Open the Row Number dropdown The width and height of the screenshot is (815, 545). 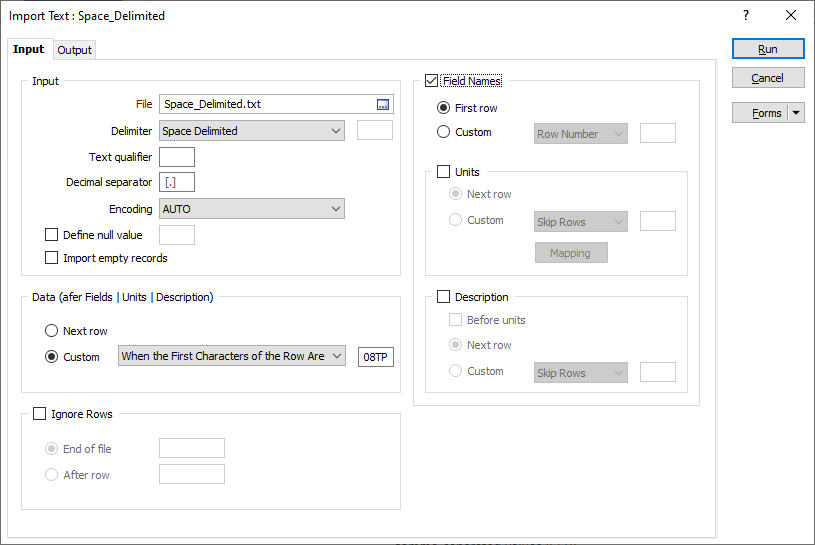[x=581, y=134]
